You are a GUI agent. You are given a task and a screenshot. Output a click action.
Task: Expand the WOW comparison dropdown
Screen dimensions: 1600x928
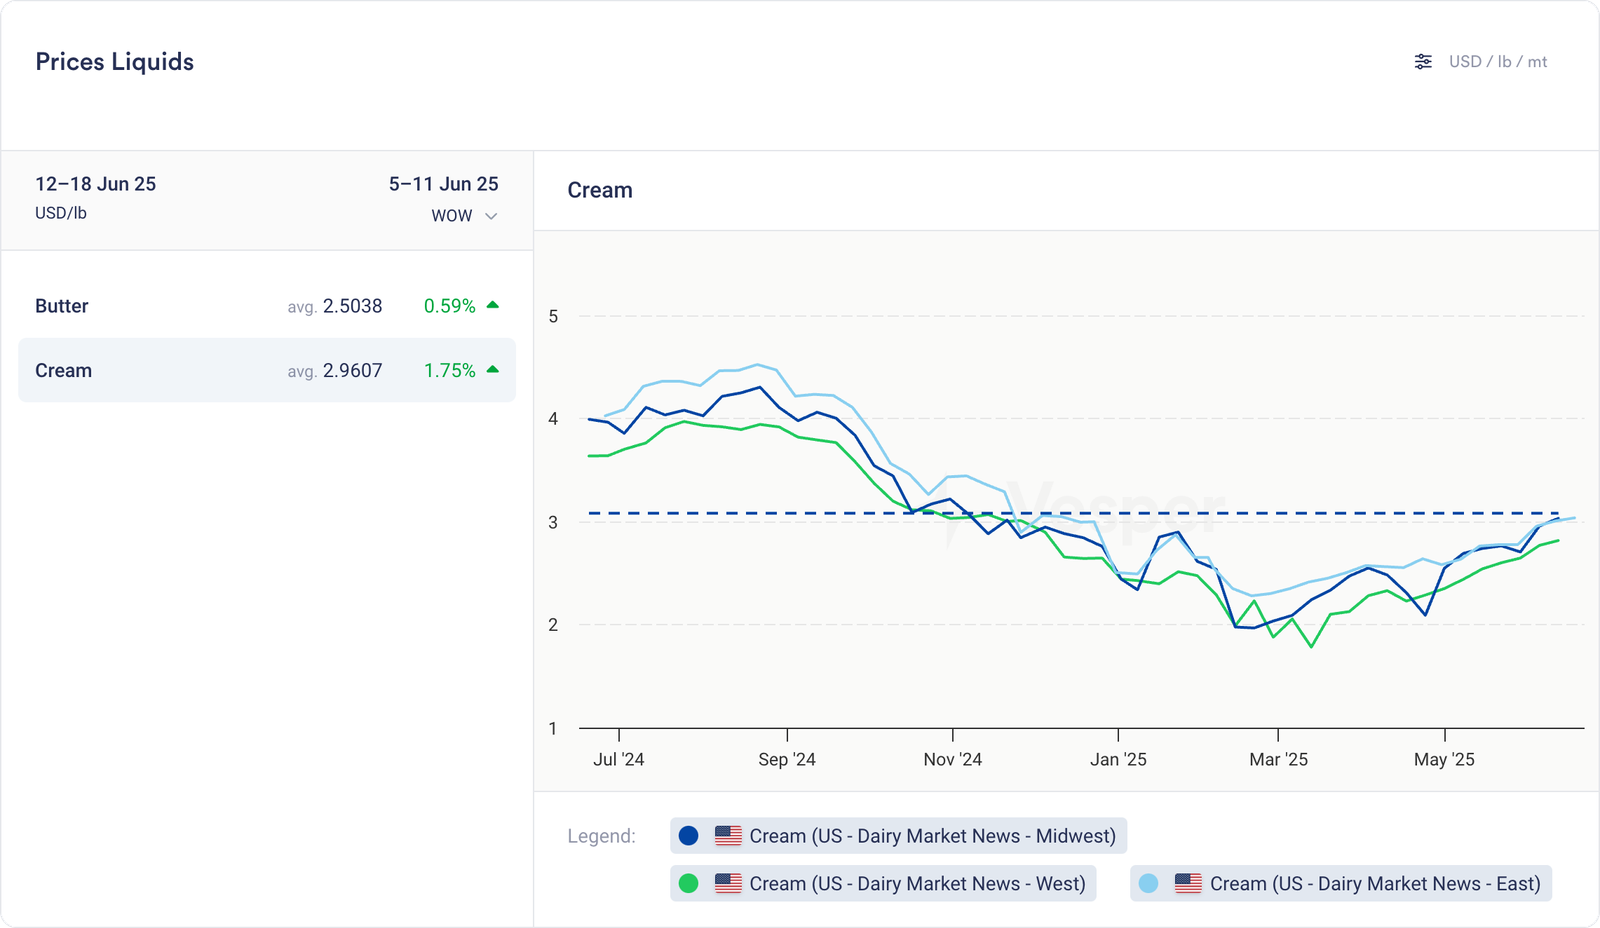click(464, 216)
